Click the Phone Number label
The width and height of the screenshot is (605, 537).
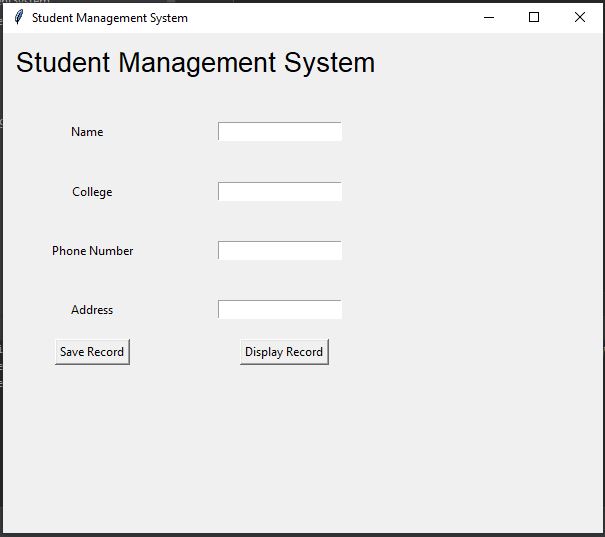[93, 251]
